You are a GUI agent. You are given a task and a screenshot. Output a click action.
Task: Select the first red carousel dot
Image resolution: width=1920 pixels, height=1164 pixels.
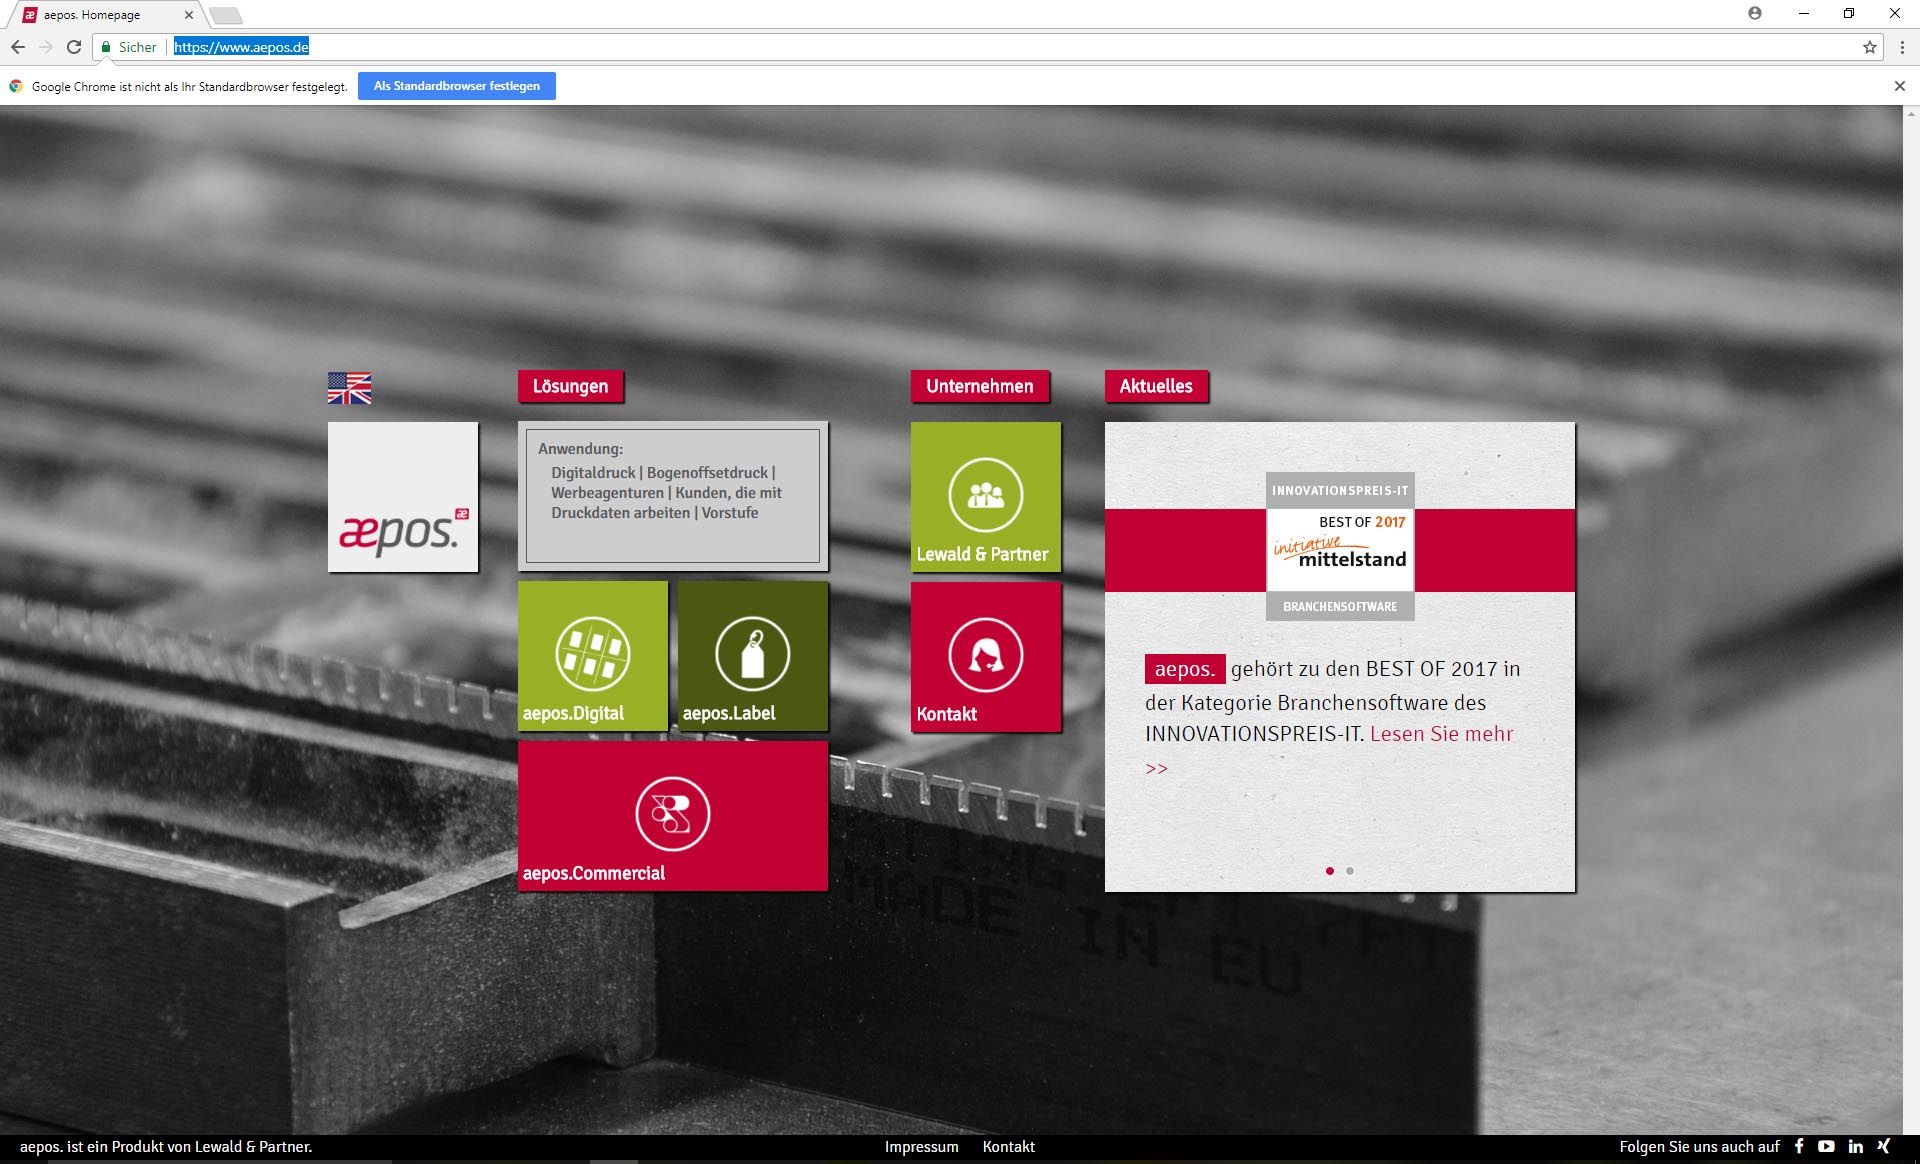tap(1329, 871)
